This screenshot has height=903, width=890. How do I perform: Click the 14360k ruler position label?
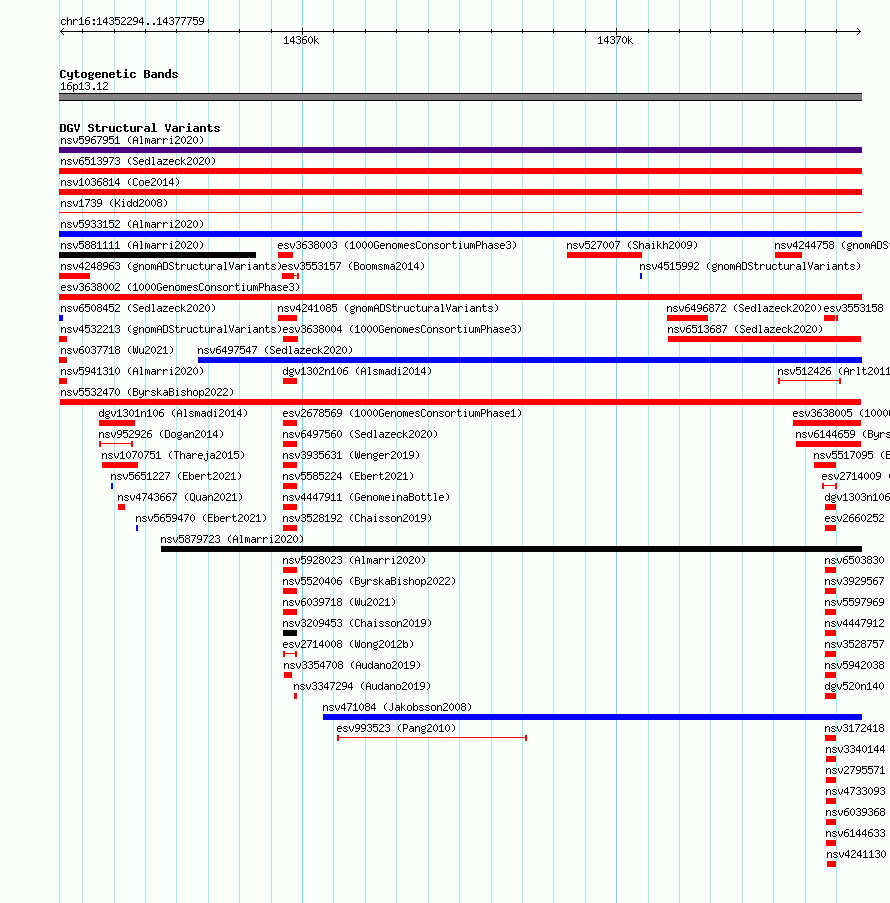point(301,40)
